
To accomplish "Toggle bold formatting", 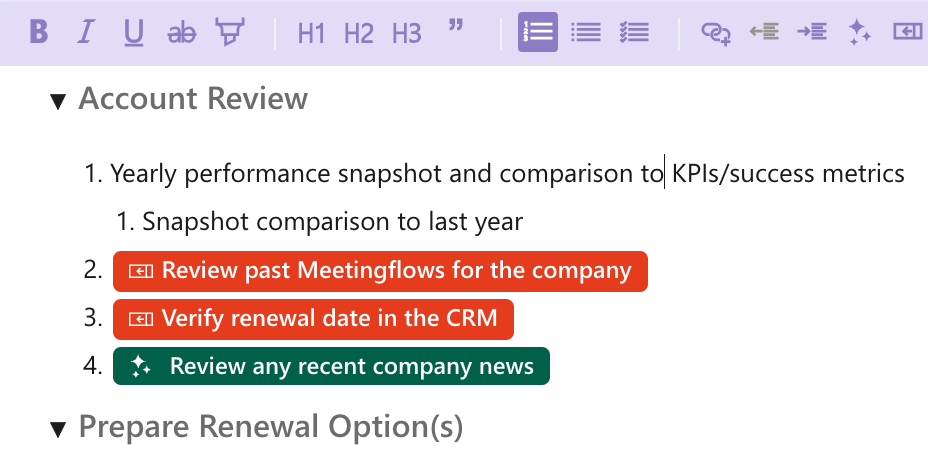I will coord(39,33).
